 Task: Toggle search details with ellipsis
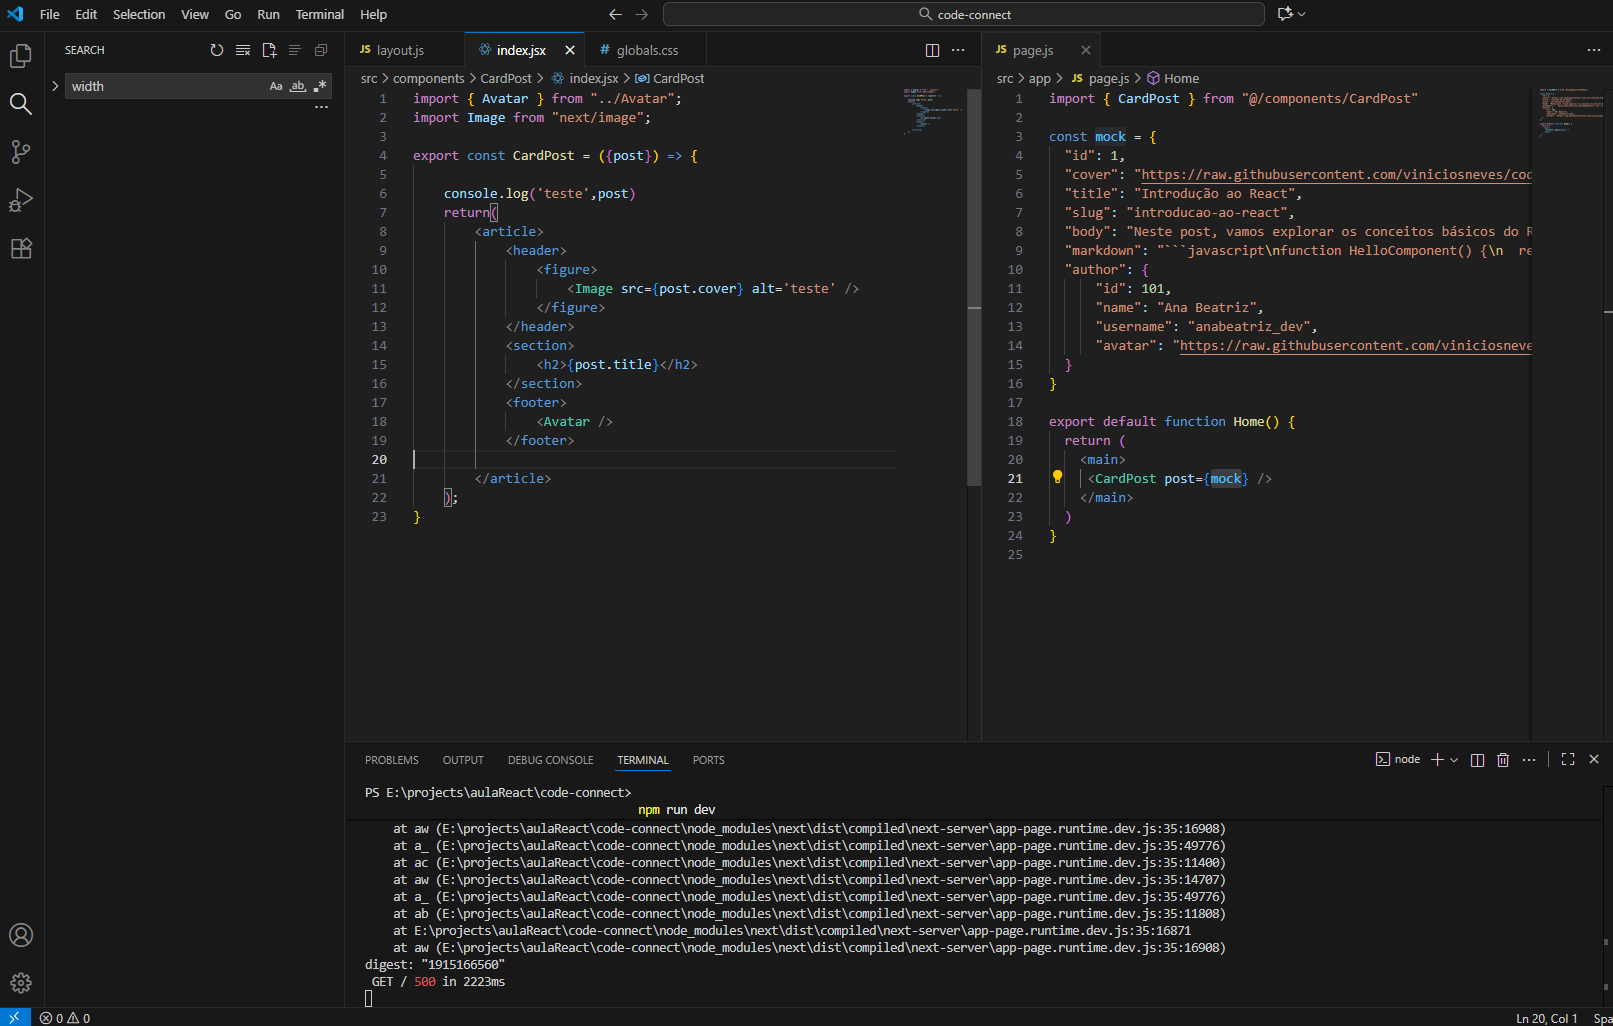[321, 107]
